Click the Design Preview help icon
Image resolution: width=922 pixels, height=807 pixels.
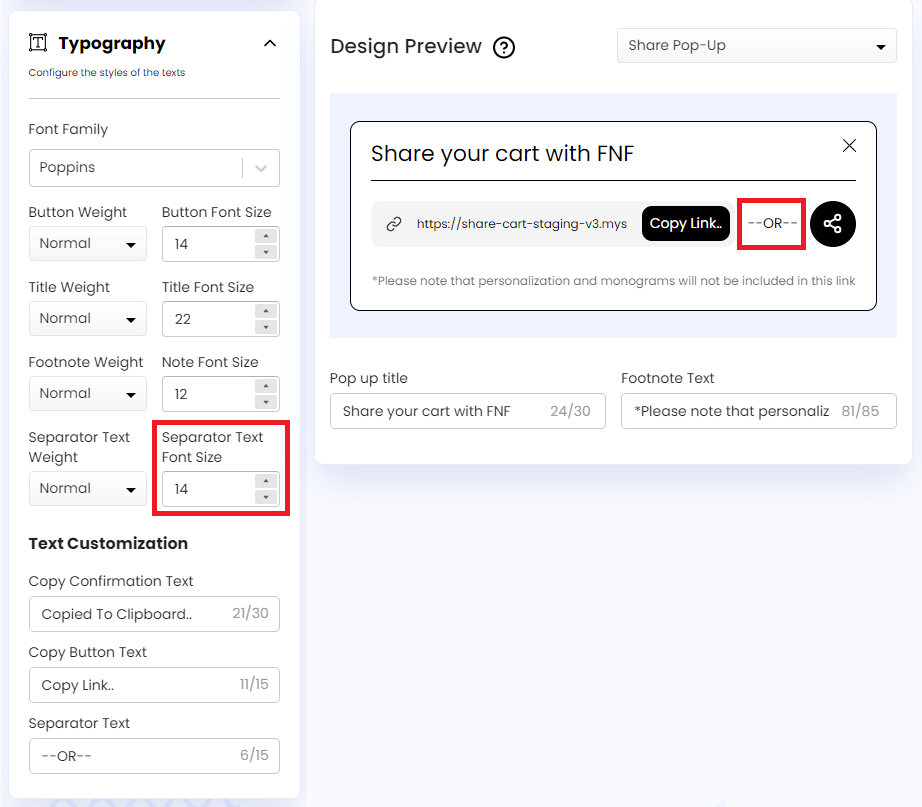(x=503, y=47)
